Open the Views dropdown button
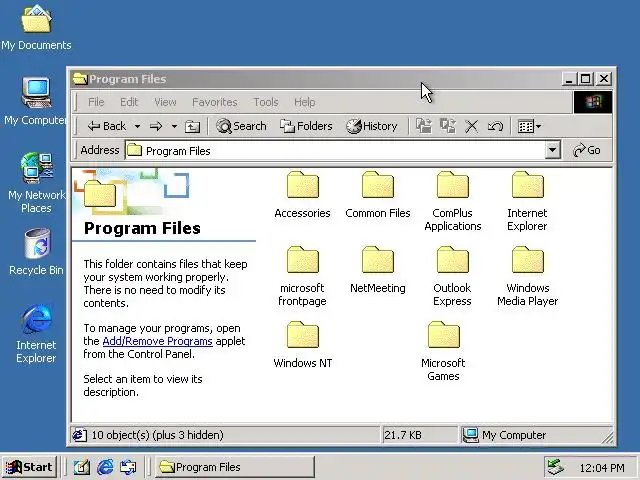The image size is (640, 480). point(529,127)
